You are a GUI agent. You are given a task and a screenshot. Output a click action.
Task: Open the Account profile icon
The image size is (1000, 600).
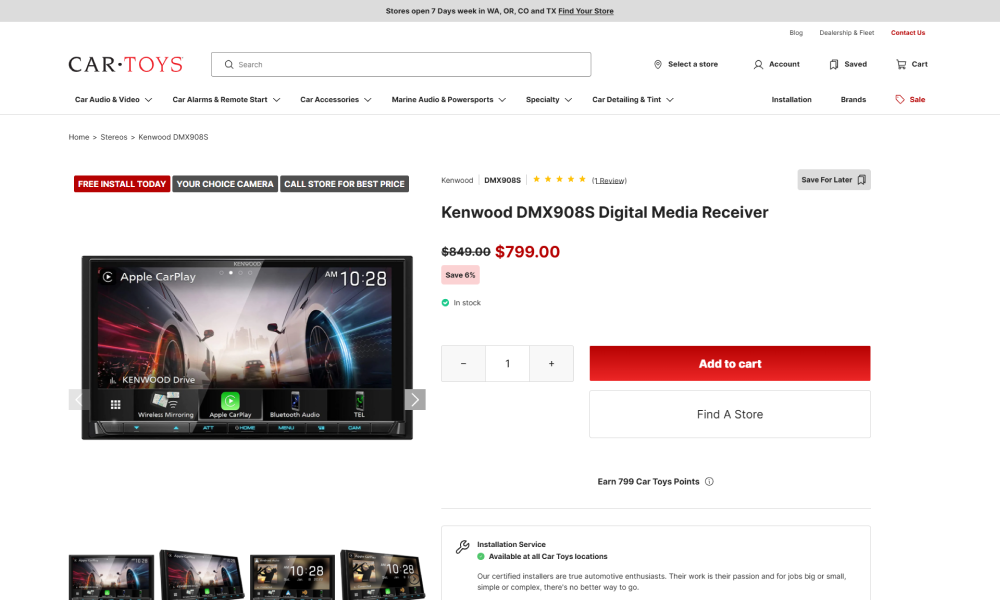coord(758,64)
